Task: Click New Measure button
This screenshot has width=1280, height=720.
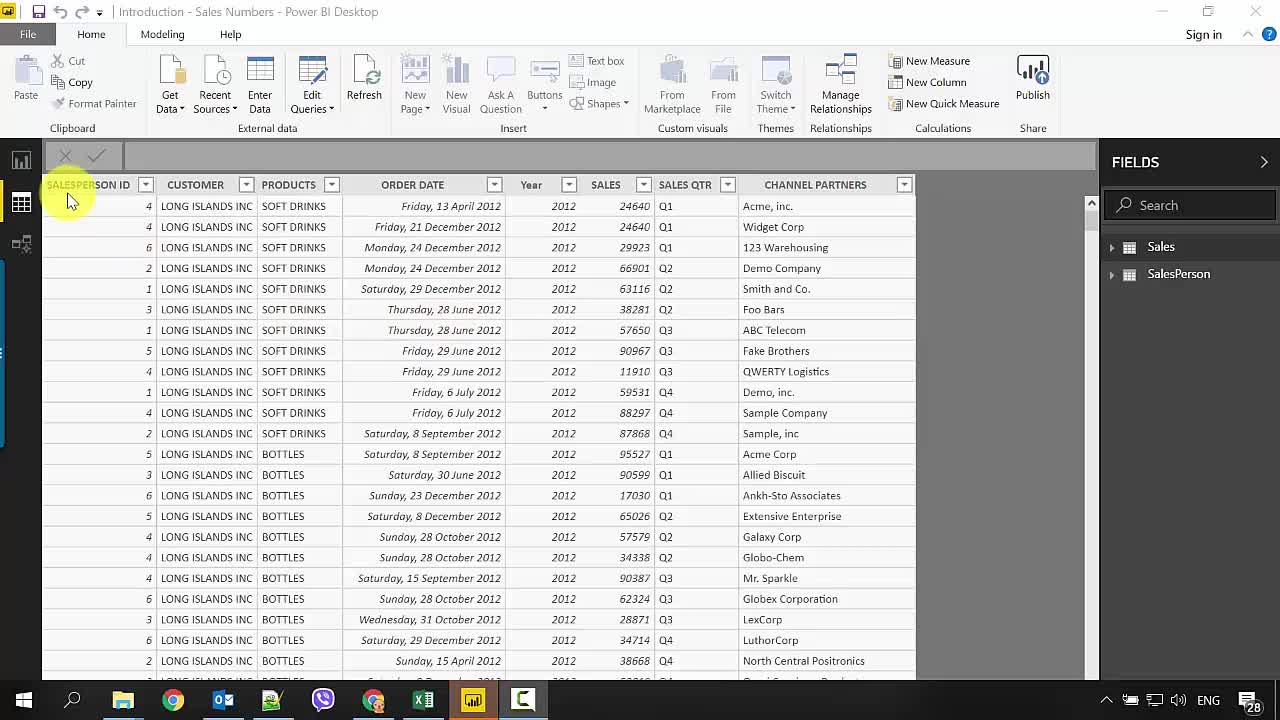Action: [x=929, y=61]
